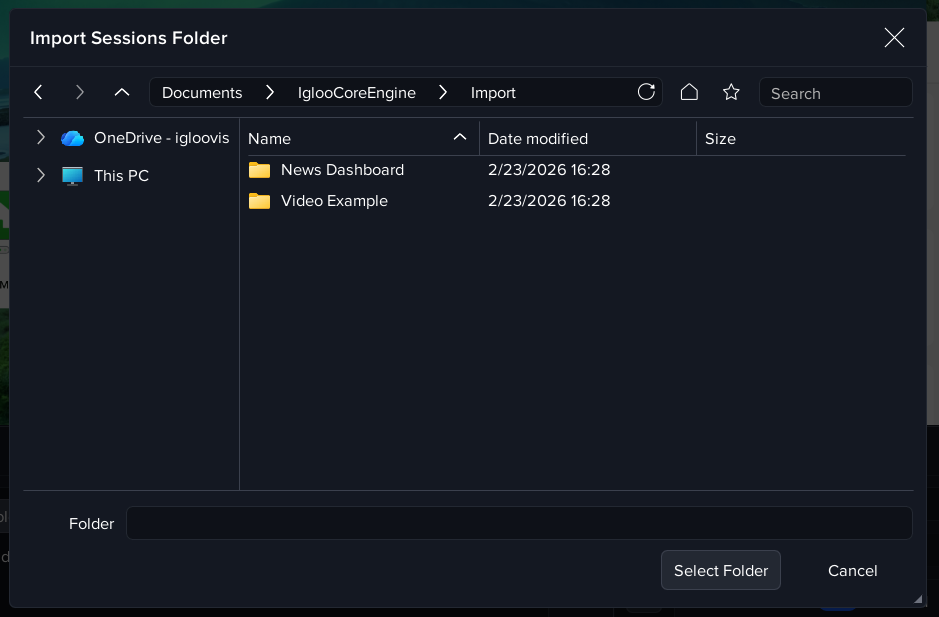Go to the home location icon
Image resolution: width=939 pixels, height=617 pixels.
pos(689,92)
